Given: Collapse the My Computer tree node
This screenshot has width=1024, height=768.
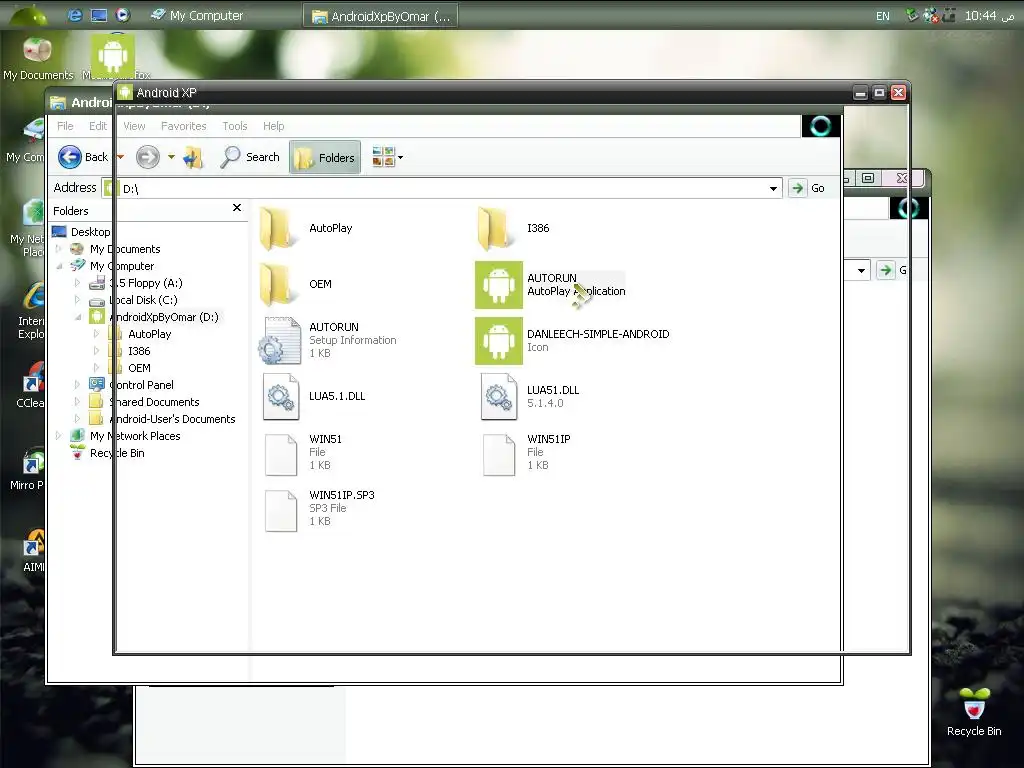Looking at the screenshot, I should coord(59,266).
